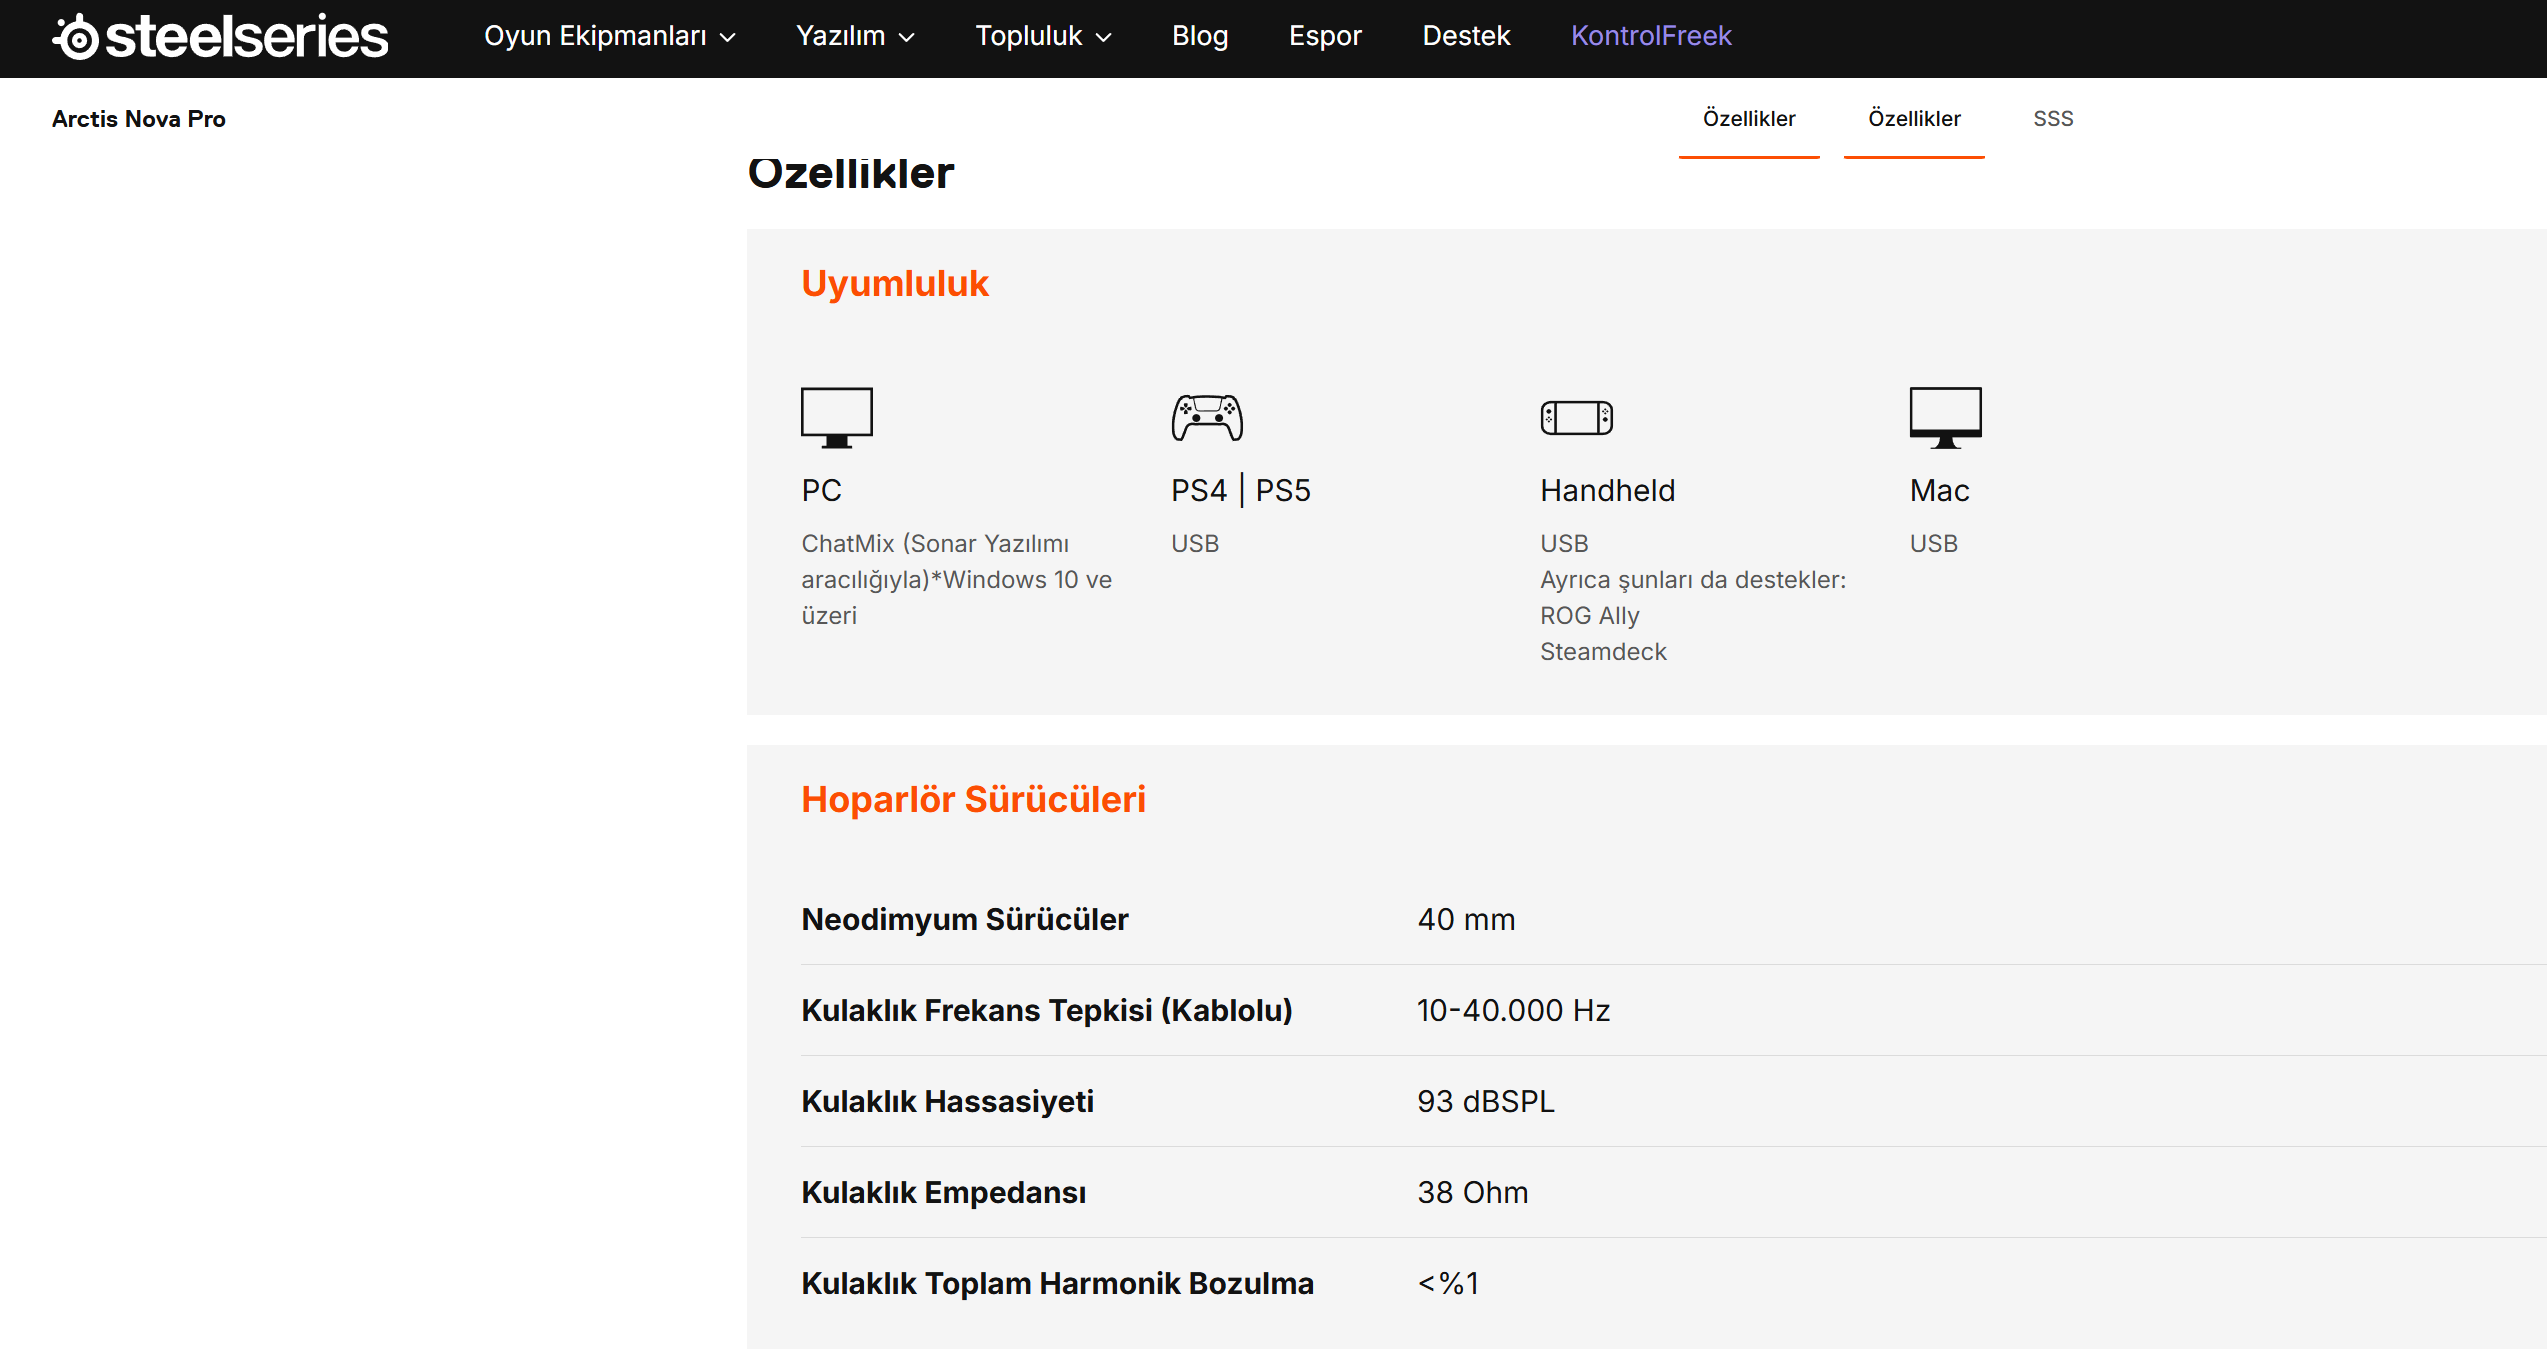
Task: Click the Steamdeck text
Action: point(1603,652)
